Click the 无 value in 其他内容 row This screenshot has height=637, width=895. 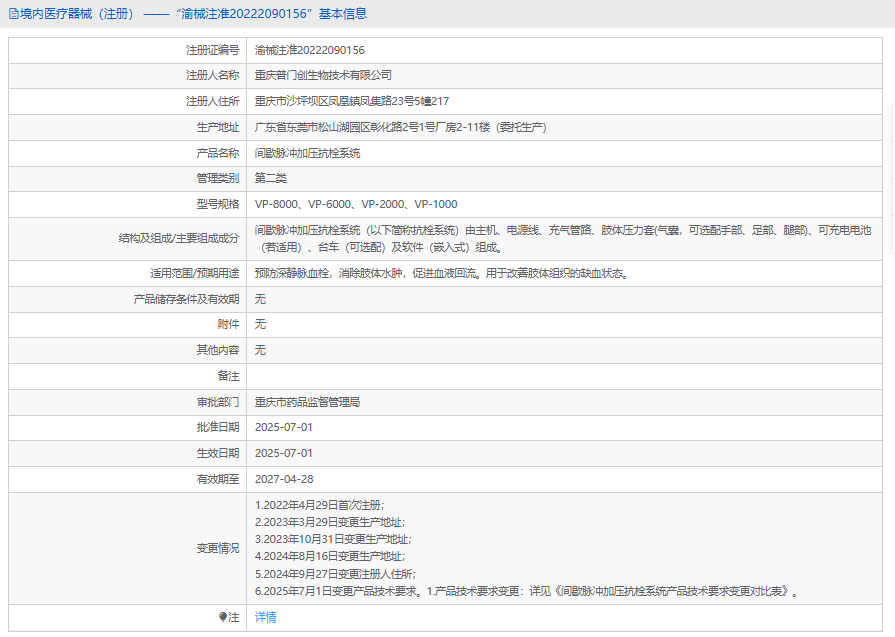[260, 350]
